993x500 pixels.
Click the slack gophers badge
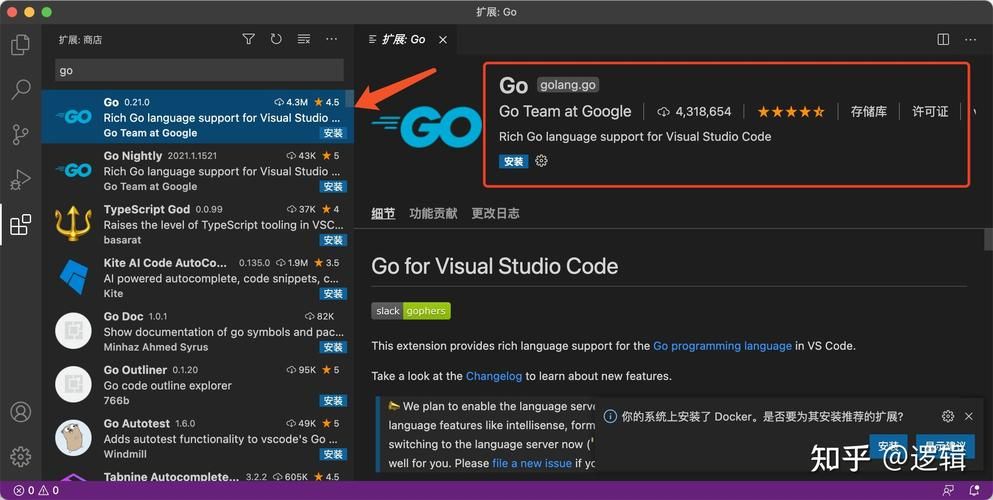[x=411, y=311]
